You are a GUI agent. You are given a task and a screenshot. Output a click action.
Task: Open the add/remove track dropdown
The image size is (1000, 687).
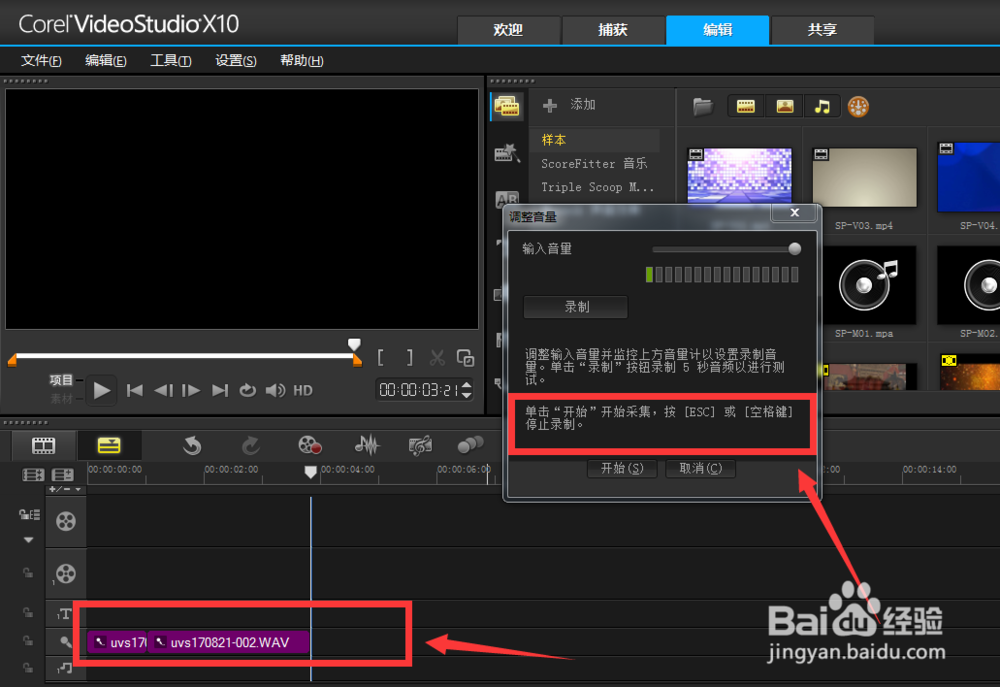tap(66, 489)
